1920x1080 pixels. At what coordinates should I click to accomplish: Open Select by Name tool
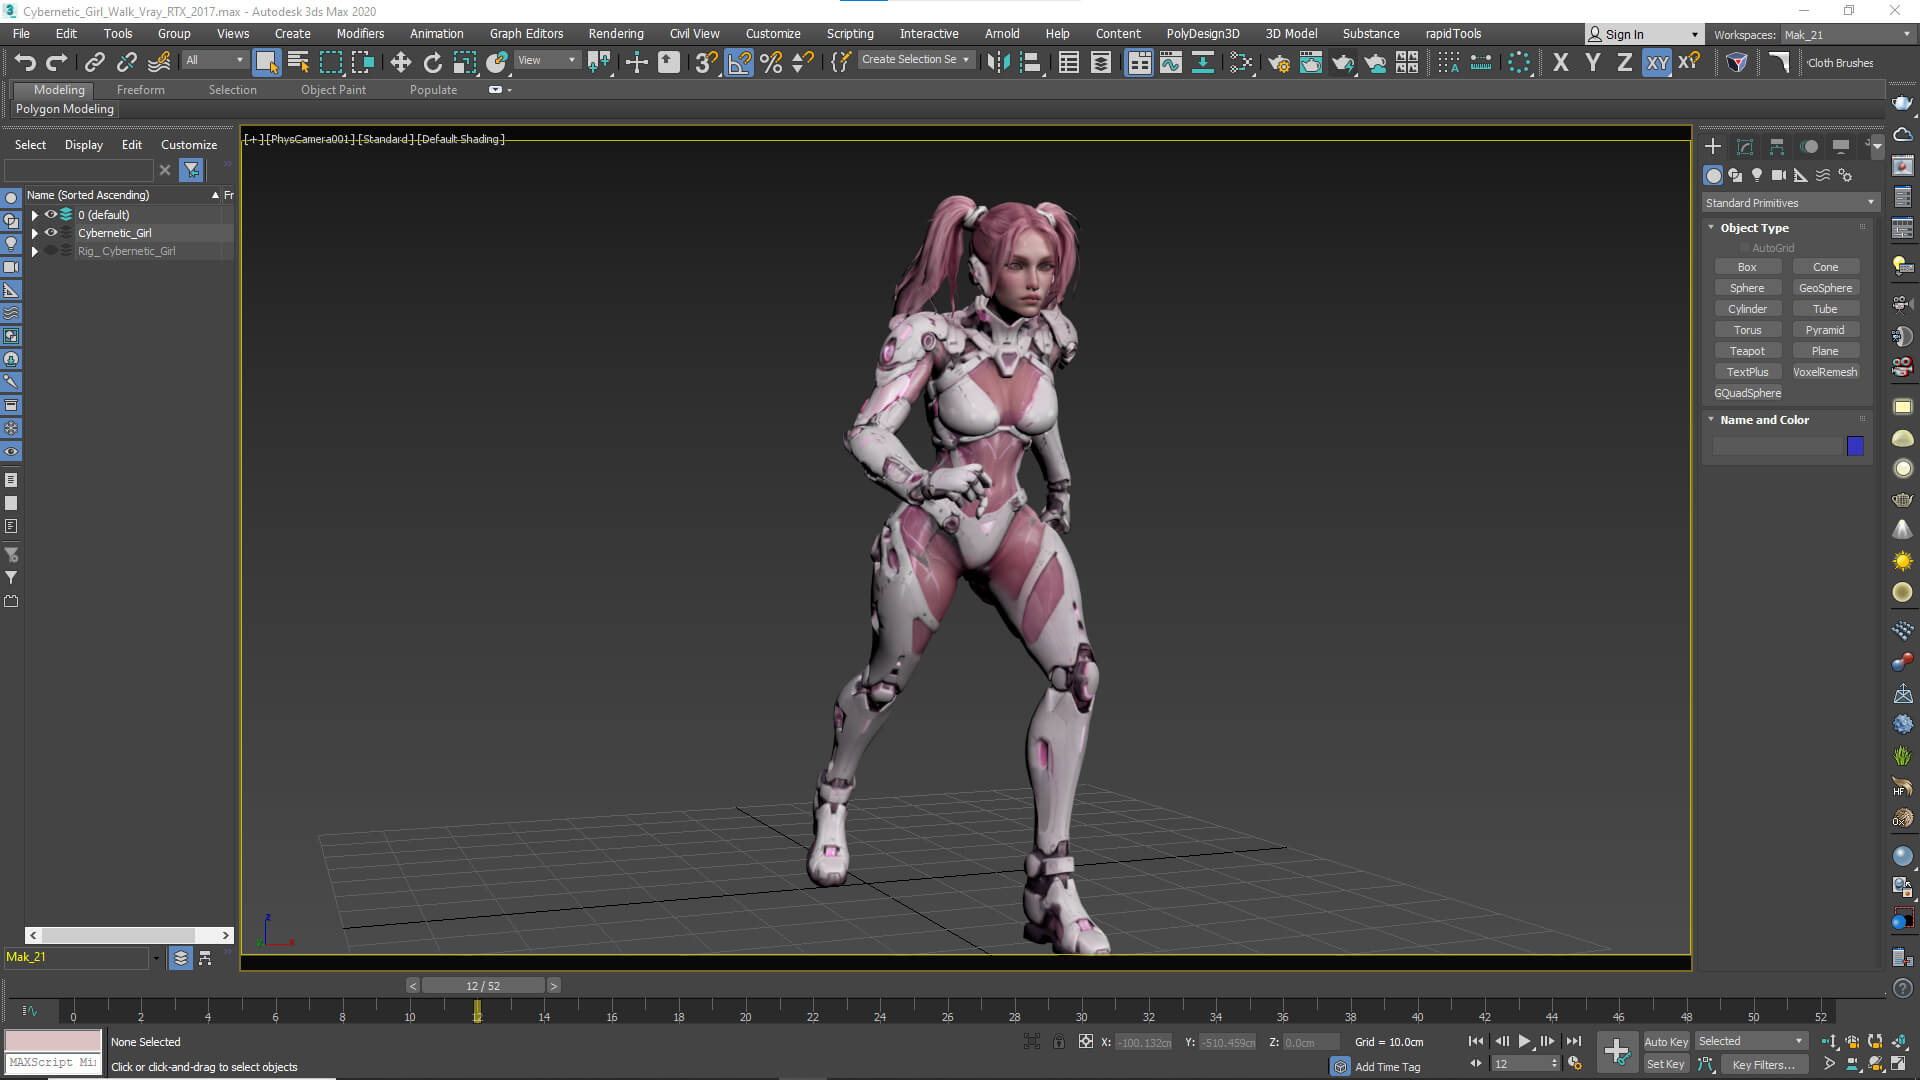point(298,62)
